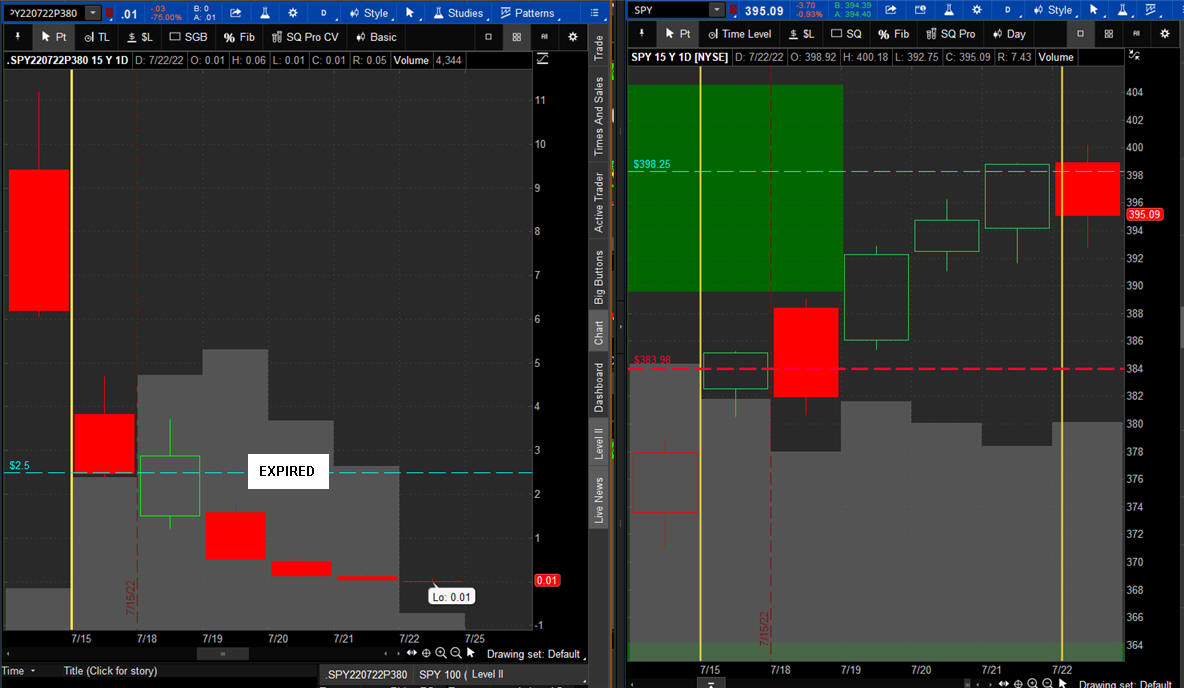The height and width of the screenshot is (688, 1184).
Task: Select the Fib tool in right chart
Action: point(894,33)
